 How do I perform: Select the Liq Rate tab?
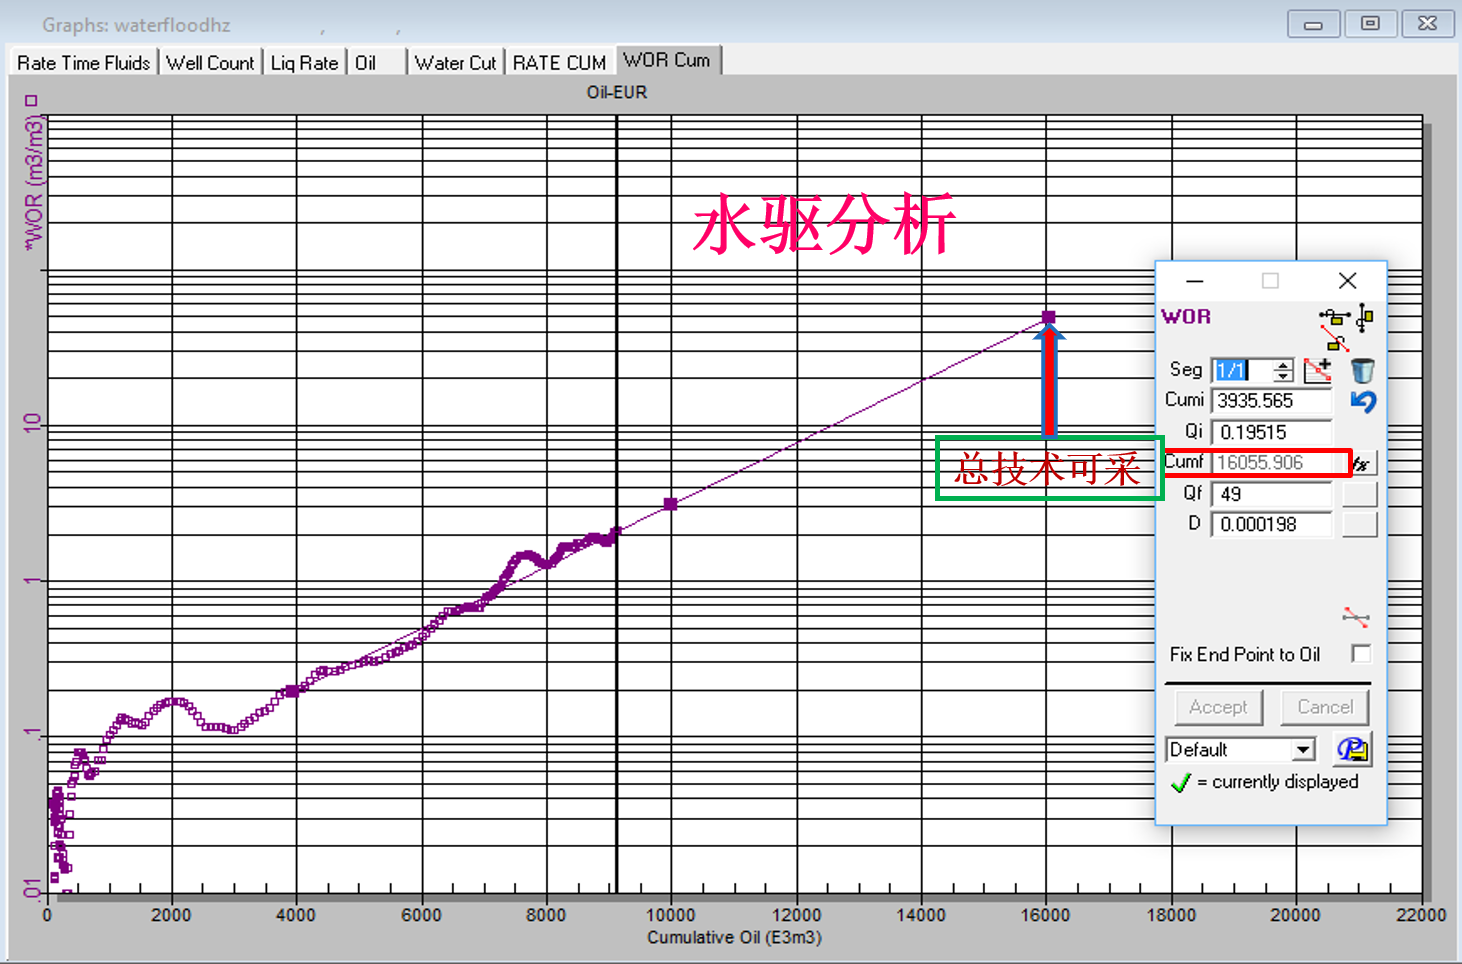(x=305, y=63)
